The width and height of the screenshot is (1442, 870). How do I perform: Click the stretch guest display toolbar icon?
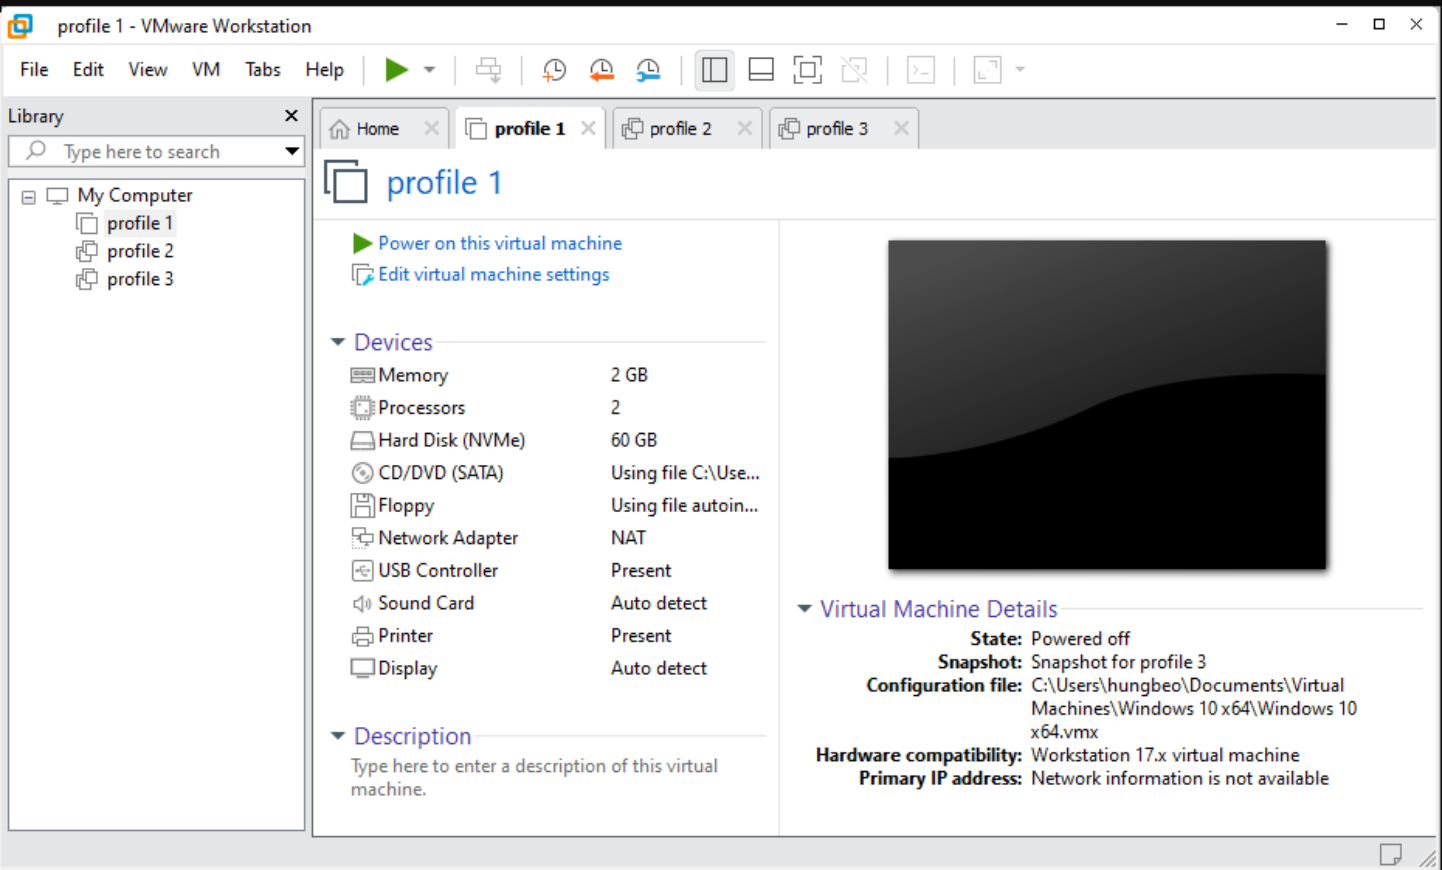987,70
